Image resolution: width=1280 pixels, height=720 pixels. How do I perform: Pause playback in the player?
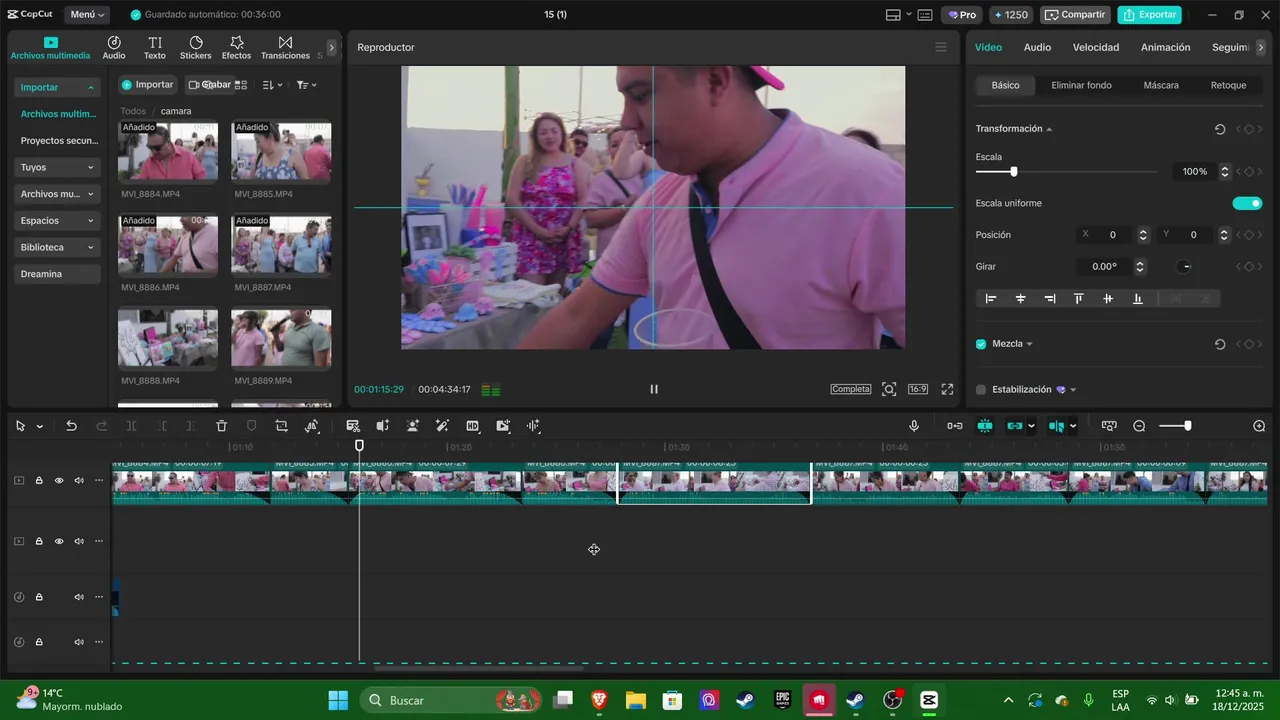pyautogui.click(x=654, y=389)
